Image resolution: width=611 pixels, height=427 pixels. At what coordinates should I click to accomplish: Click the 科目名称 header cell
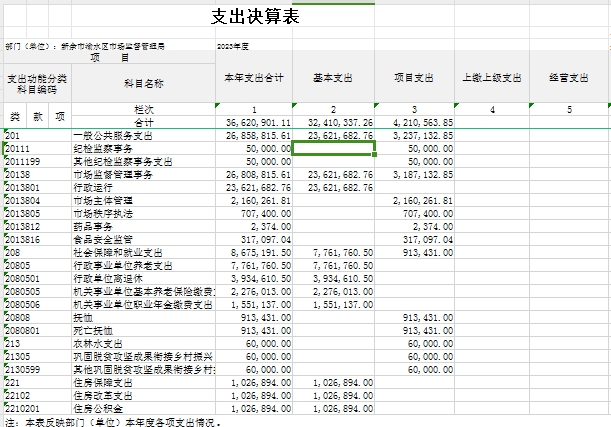(x=143, y=84)
